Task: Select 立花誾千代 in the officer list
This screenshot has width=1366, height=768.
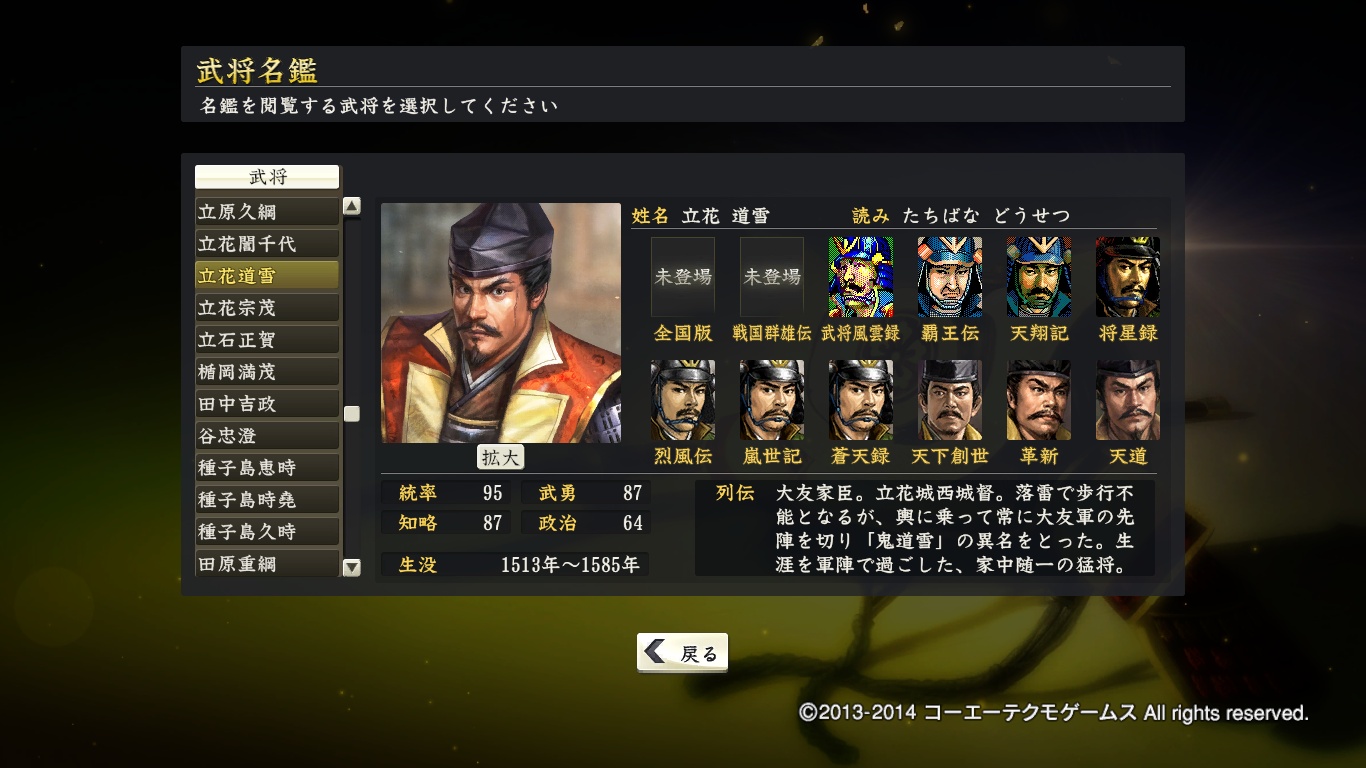Action: (x=267, y=244)
